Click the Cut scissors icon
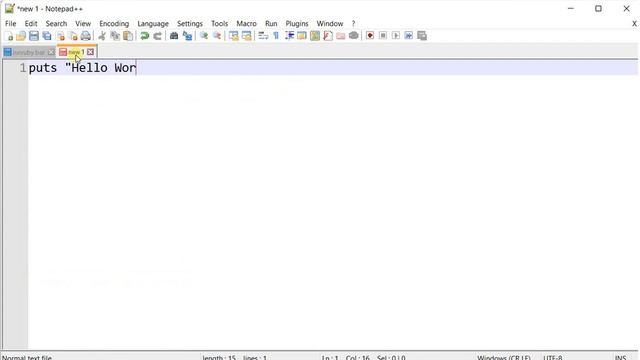Viewport: 640px width, 360px height. click(102, 36)
